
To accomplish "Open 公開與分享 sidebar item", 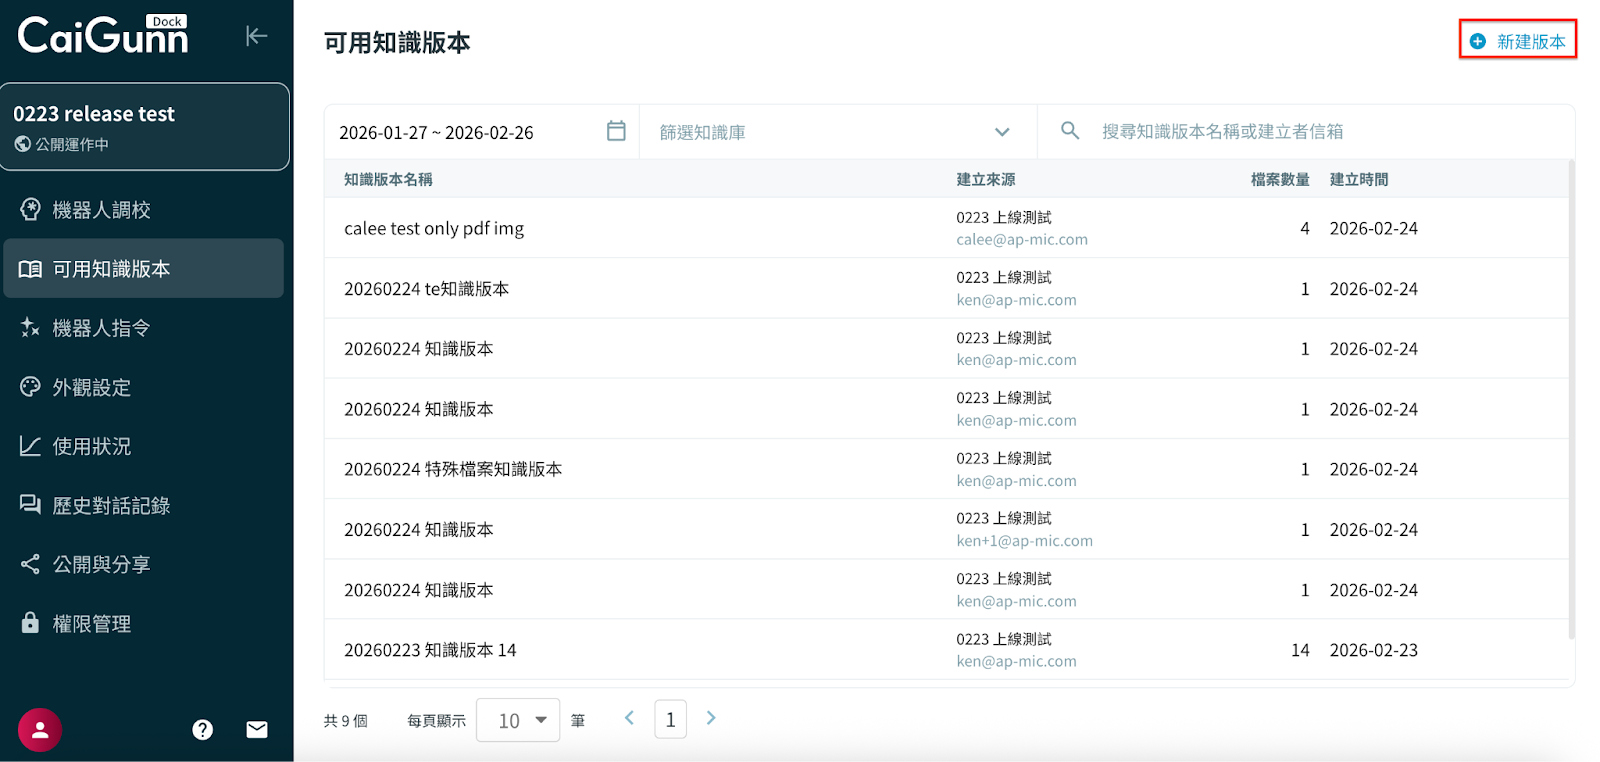I will click(101, 565).
